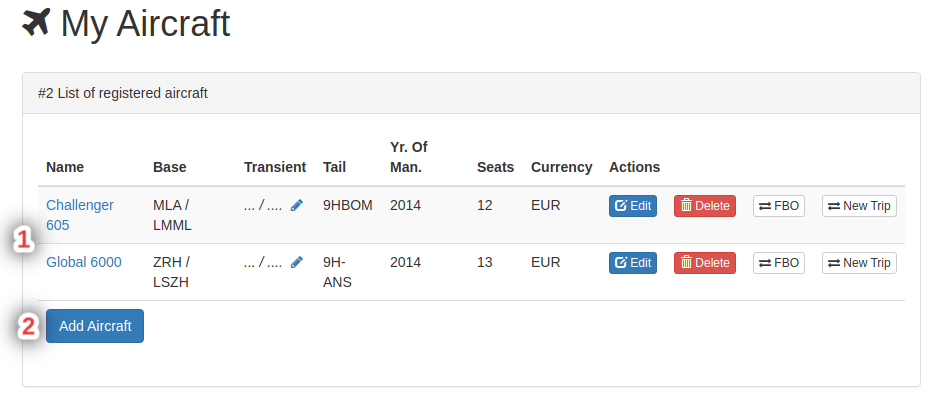Screen dimensions: 938x416
Task: Delete the Global 6000 aircraft
Action: 705,263
